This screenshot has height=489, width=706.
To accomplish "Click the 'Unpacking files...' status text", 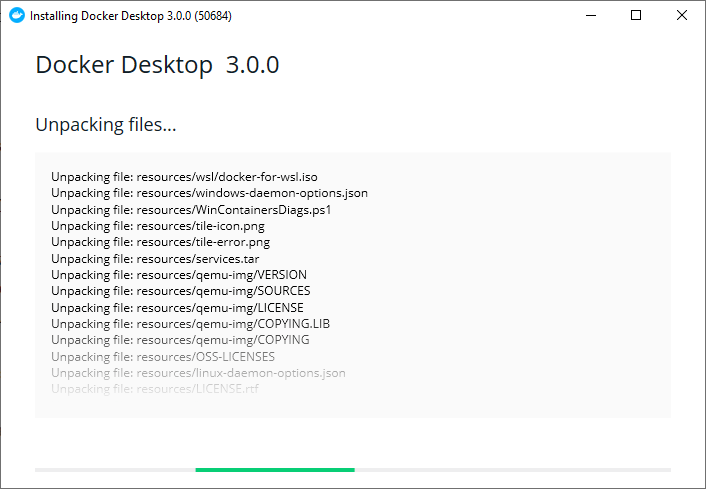I will point(106,125).
